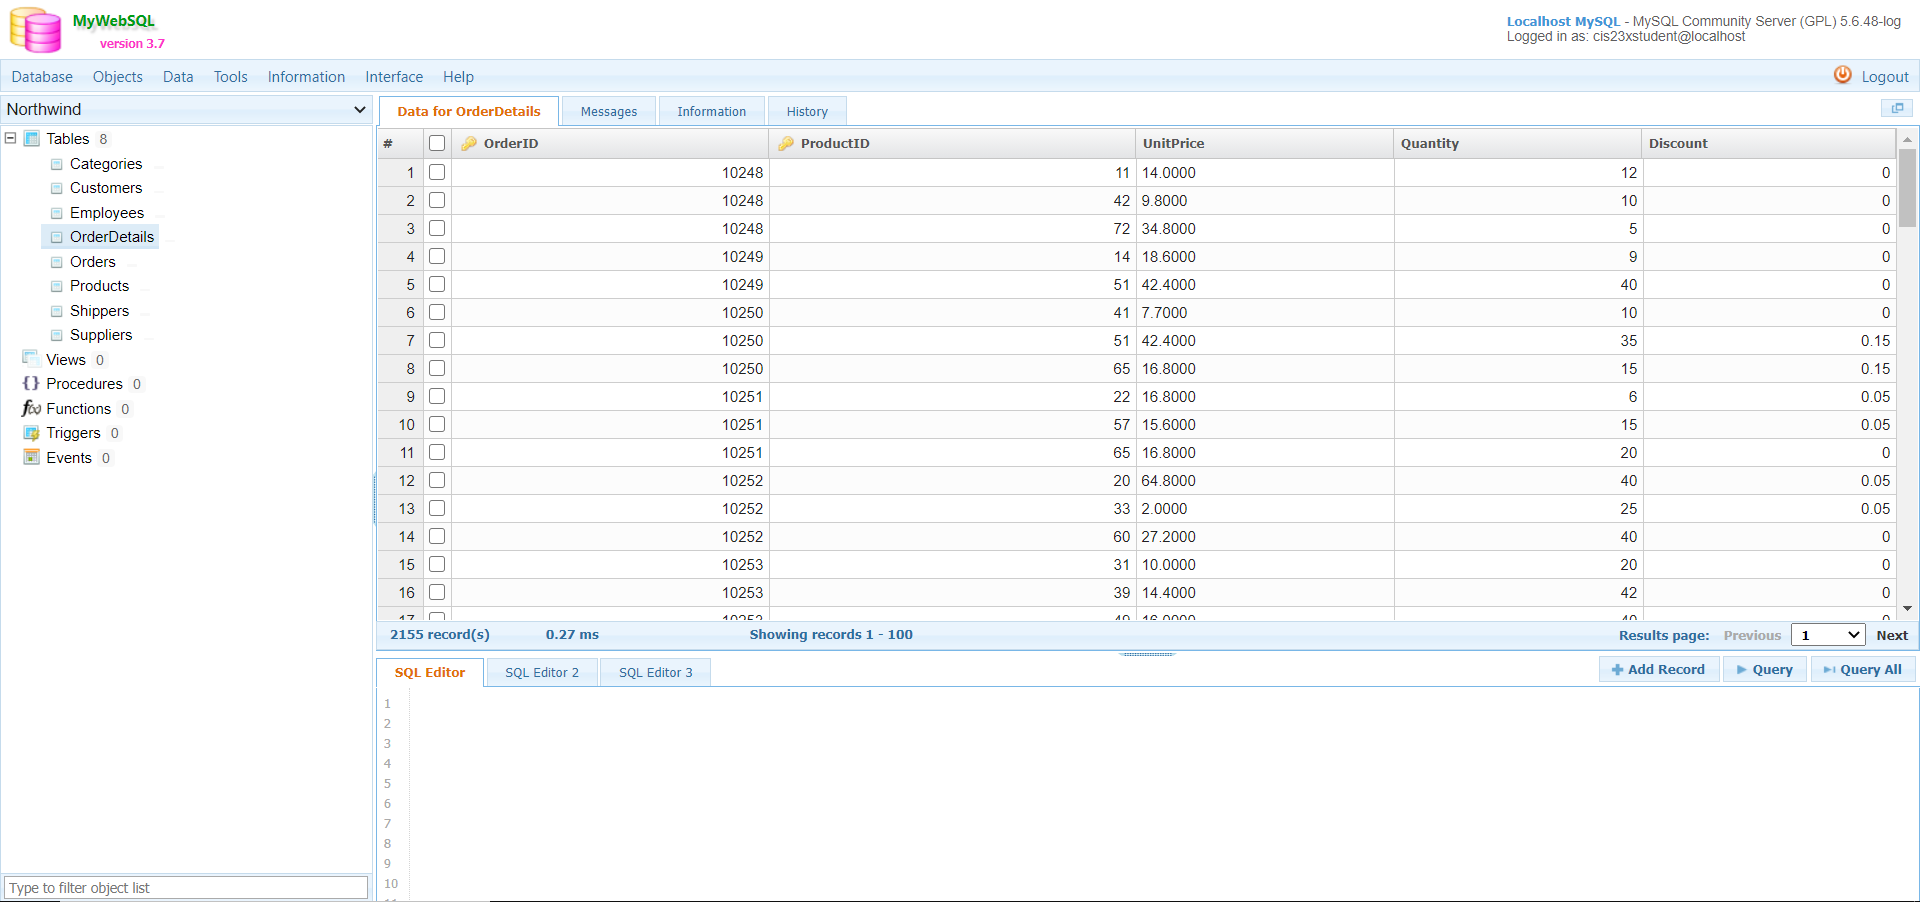This screenshot has width=1920, height=902.
Task: Check the checkbox for row 2
Action: 437,200
